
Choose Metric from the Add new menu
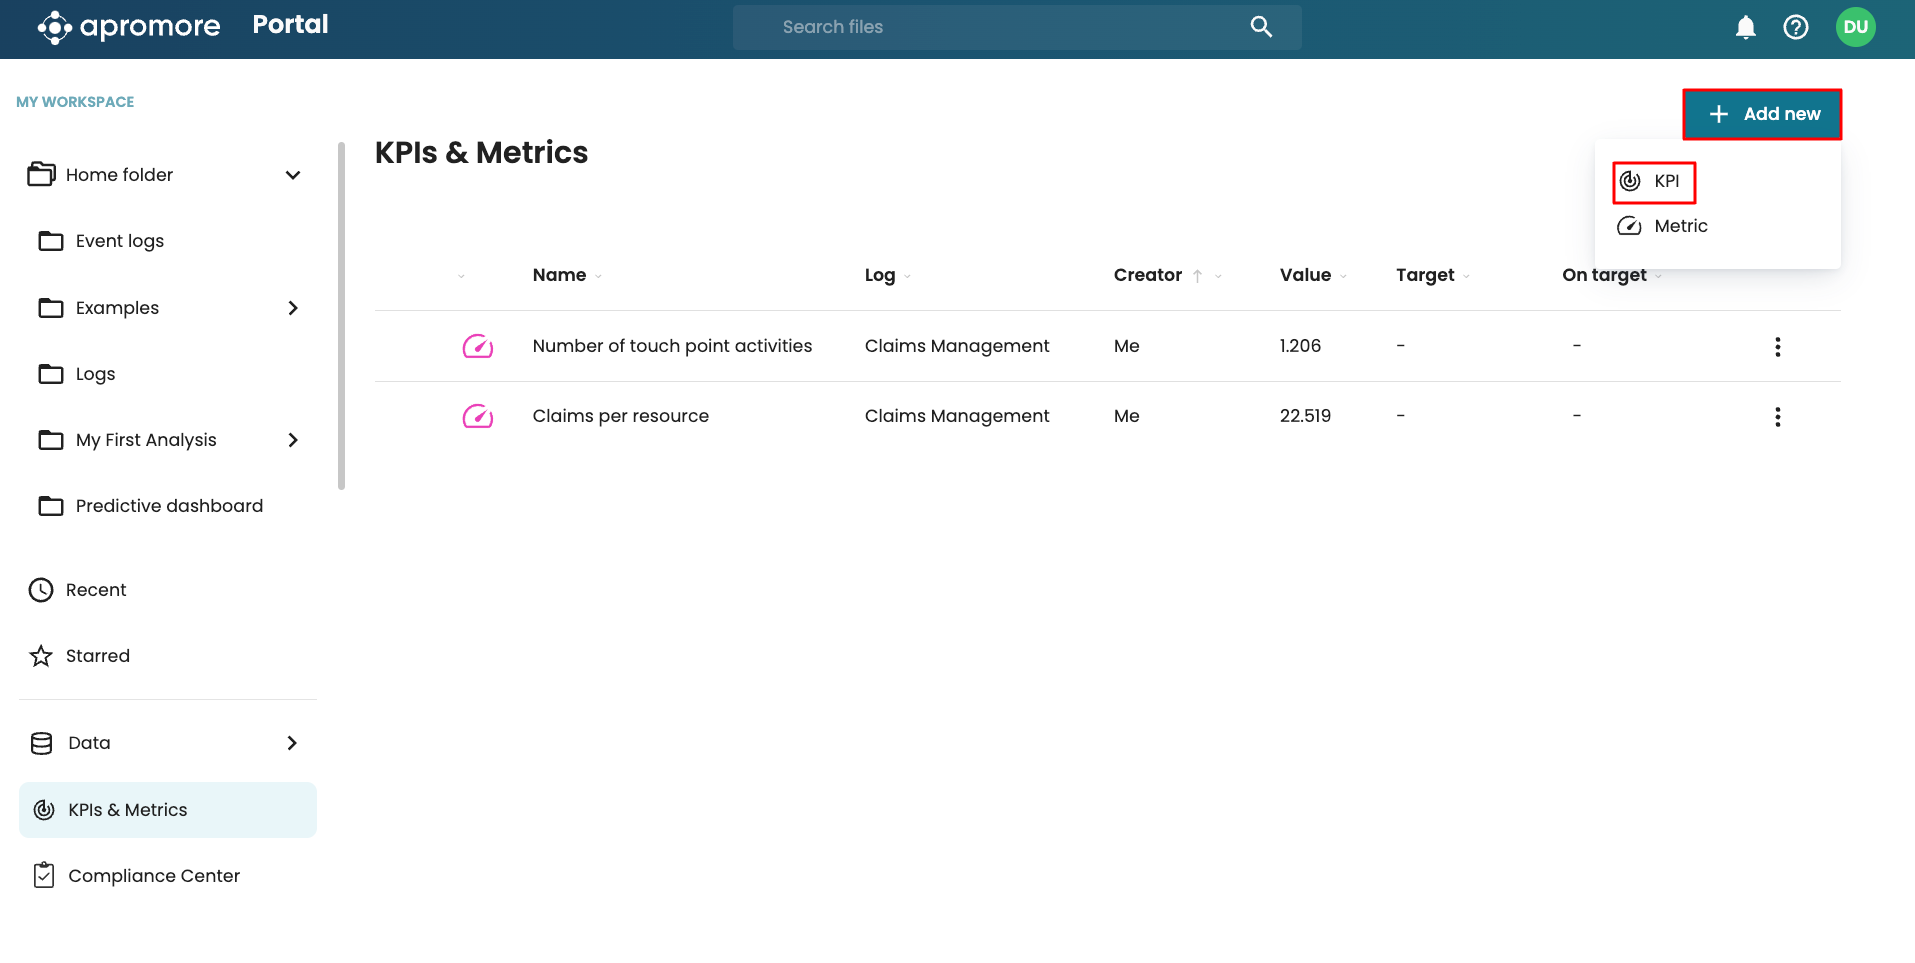click(x=1680, y=226)
